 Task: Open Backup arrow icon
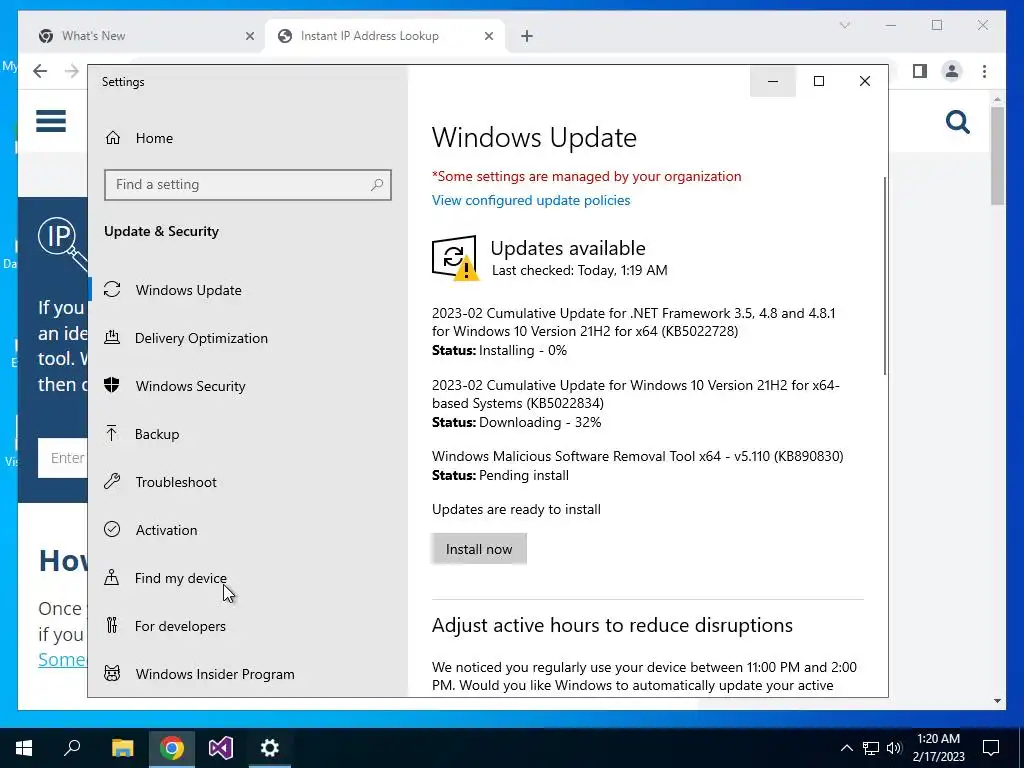pos(112,434)
